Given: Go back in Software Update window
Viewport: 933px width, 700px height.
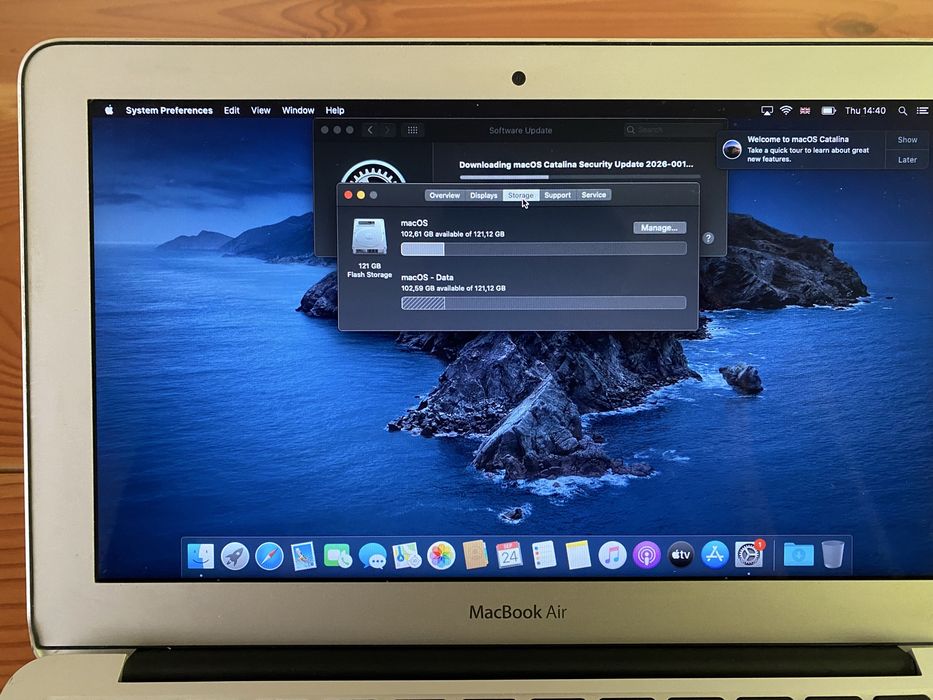Looking at the screenshot, I should (x=370, y=130).
